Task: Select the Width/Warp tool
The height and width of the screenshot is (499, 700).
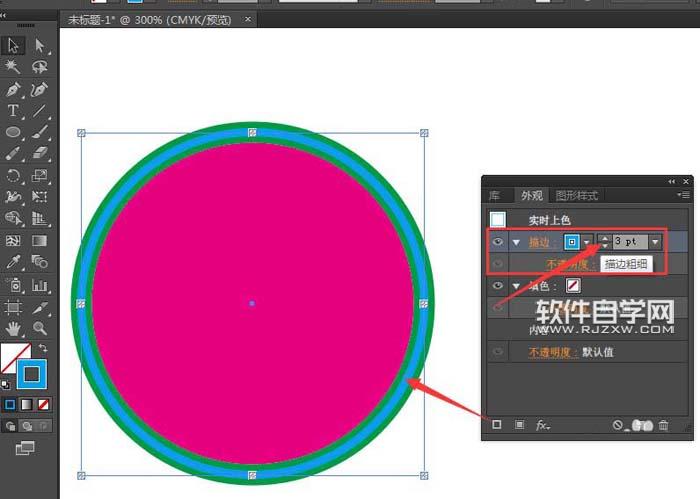Action: tap(13, 196)
